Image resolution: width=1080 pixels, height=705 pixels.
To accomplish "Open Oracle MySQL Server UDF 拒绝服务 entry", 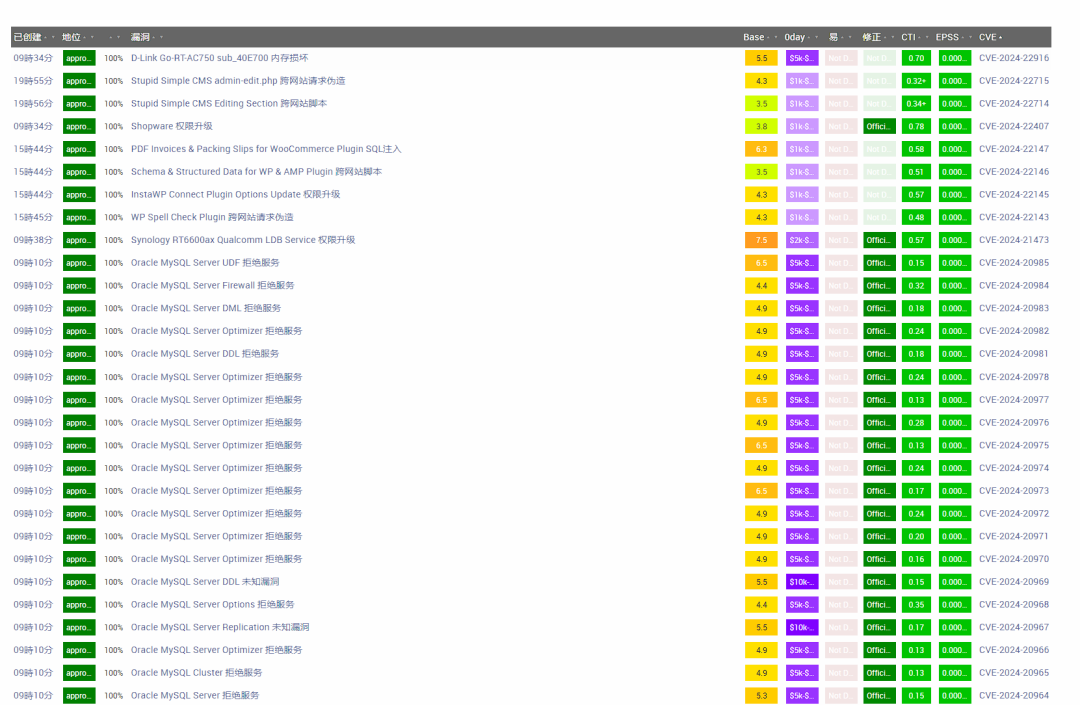I will tap(205, 262).
